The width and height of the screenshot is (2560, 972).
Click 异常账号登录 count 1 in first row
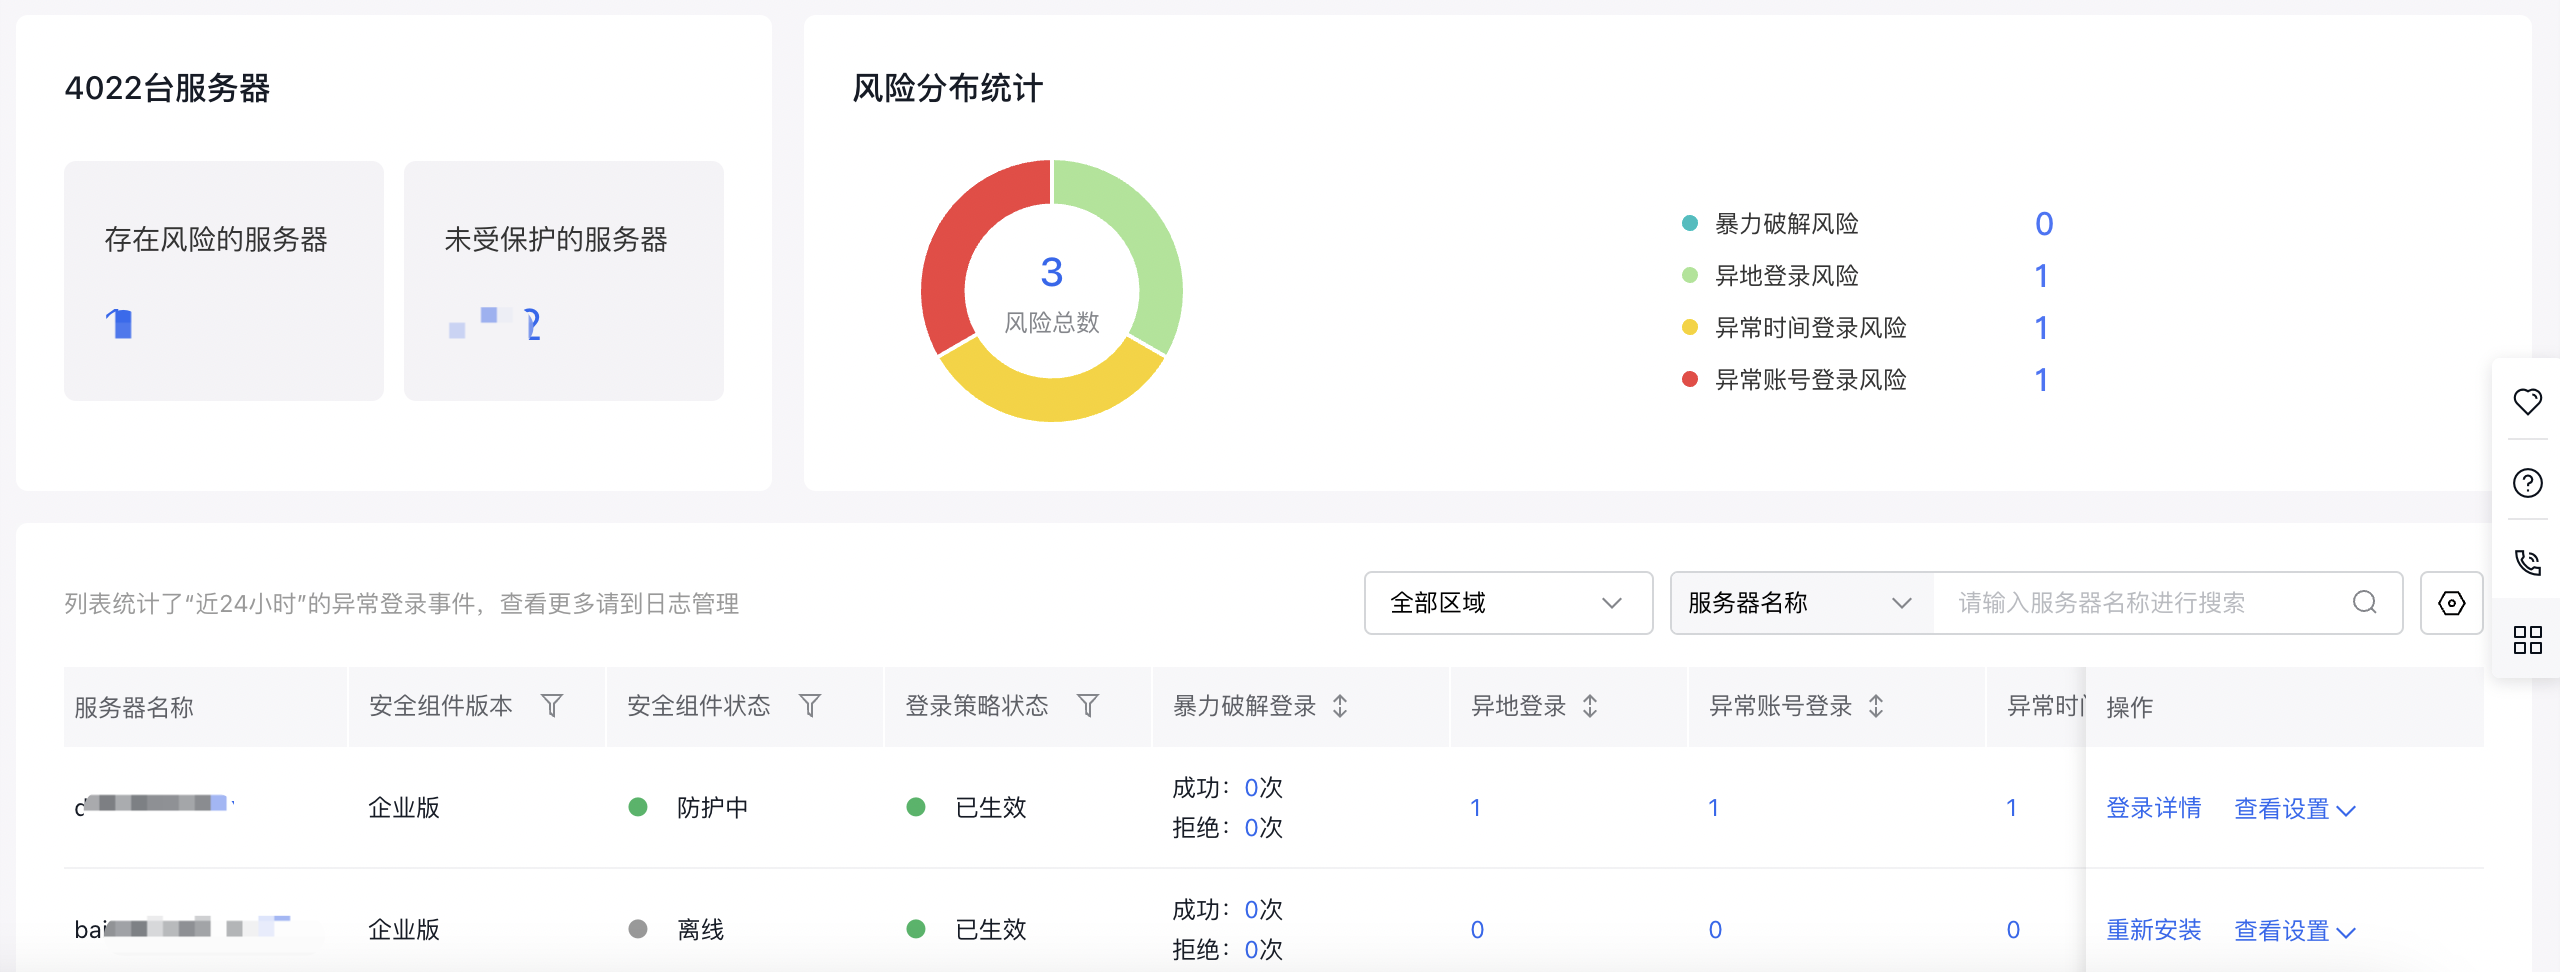coord(1713,808)
